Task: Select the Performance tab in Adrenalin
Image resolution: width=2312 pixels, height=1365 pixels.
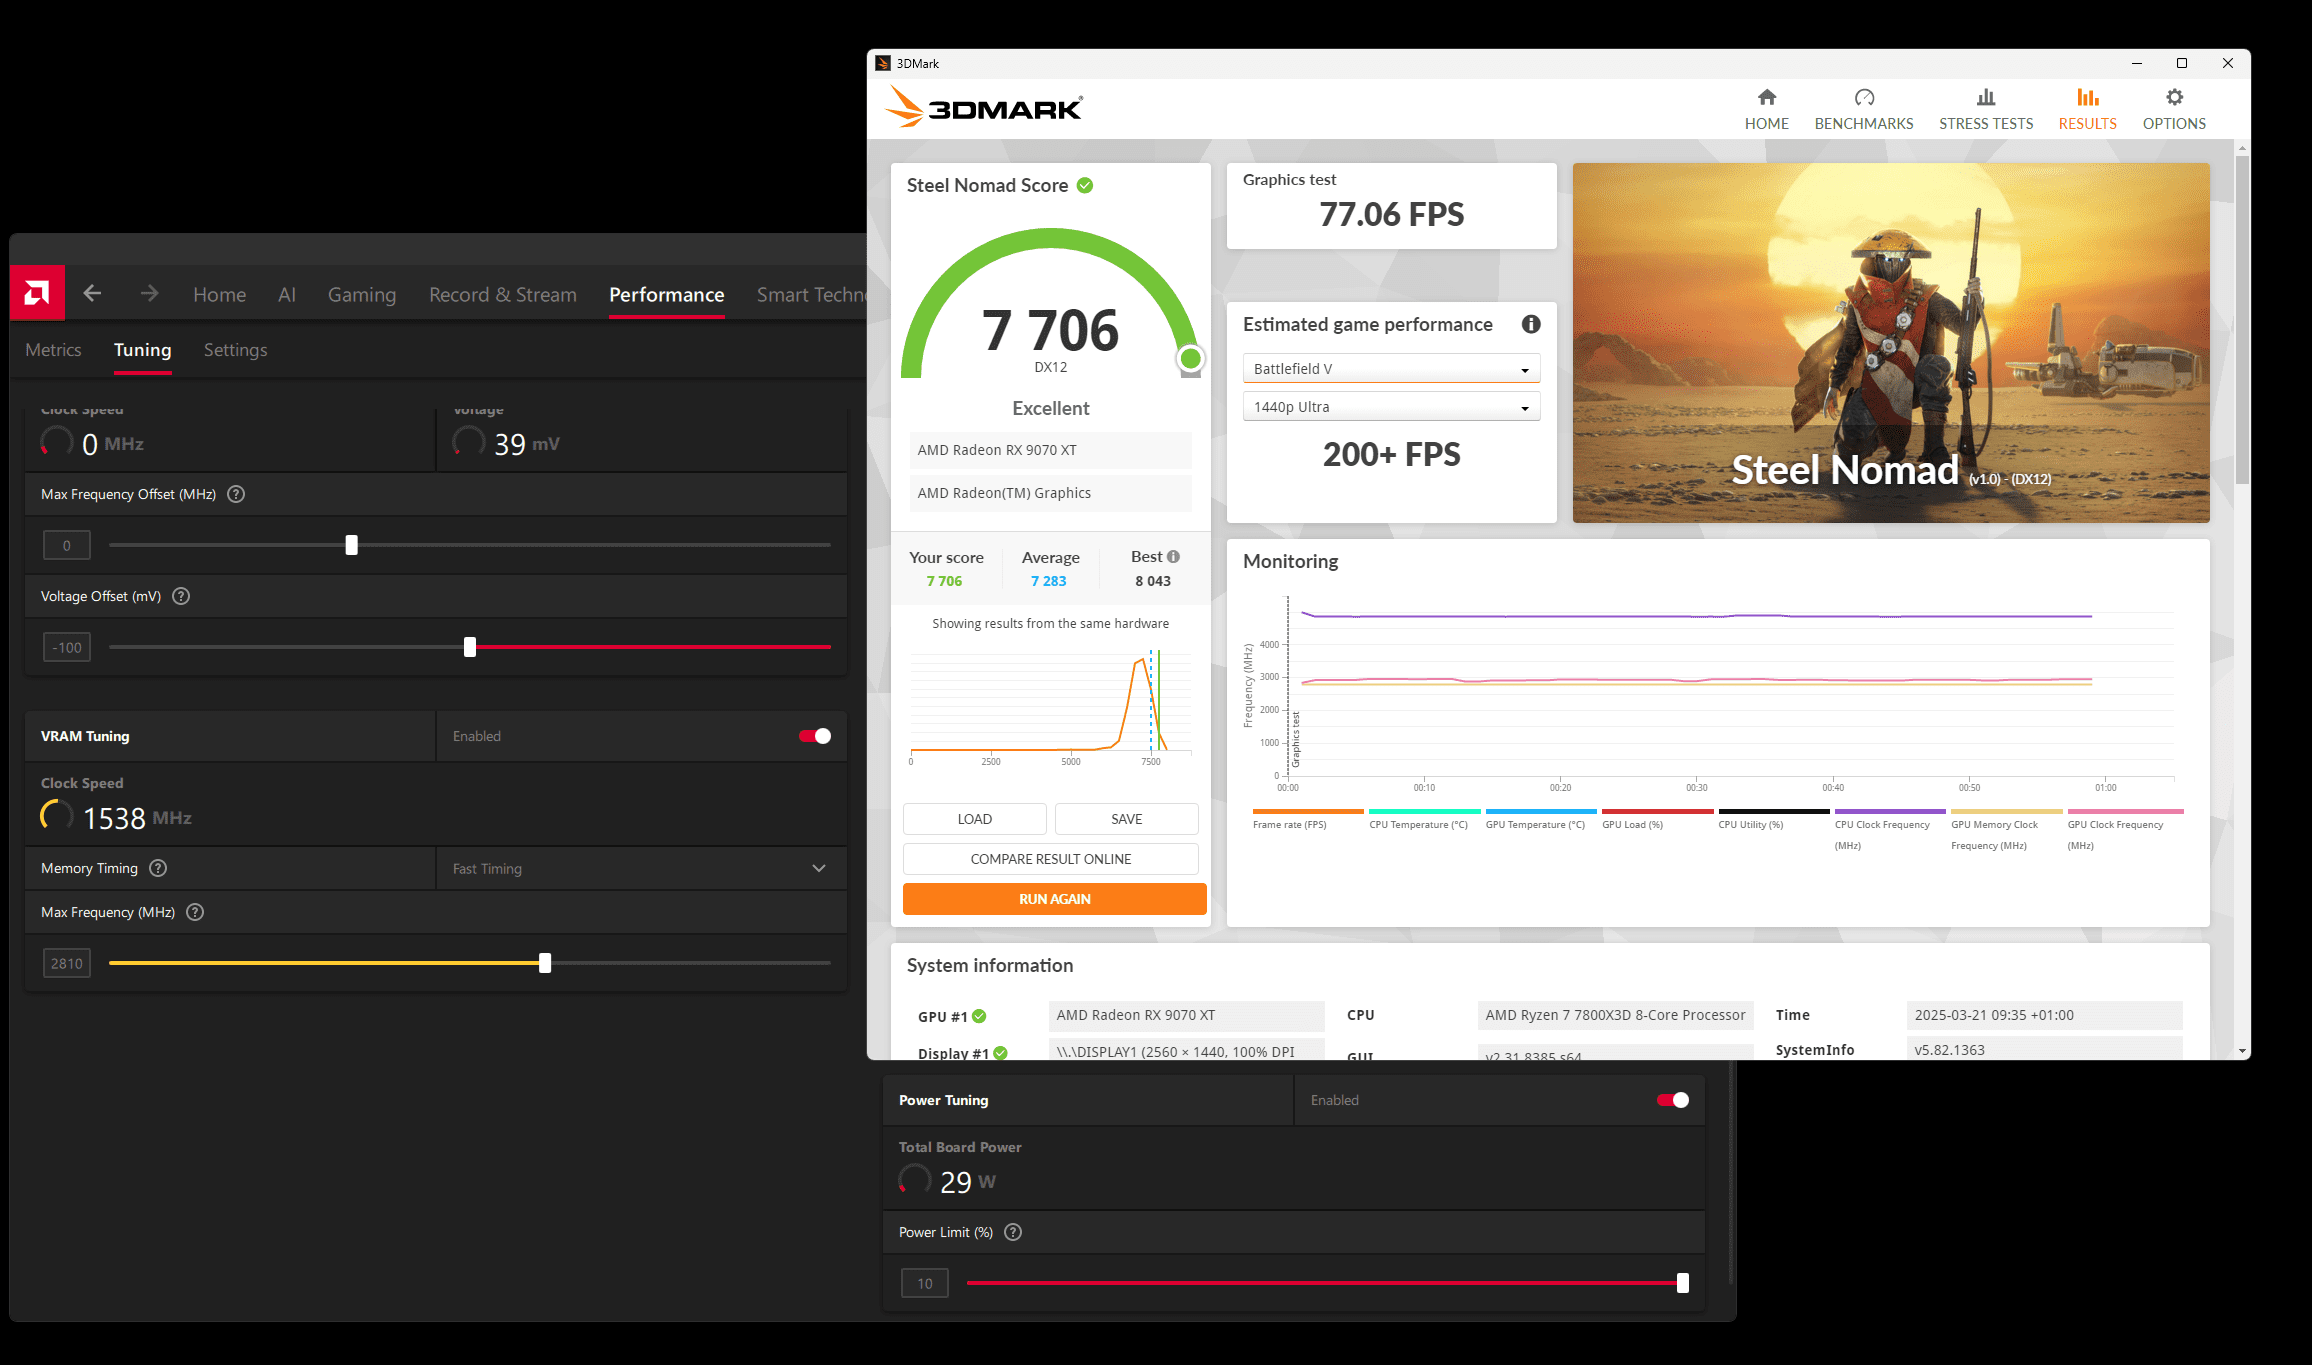Action: click(x=667, y=294)
